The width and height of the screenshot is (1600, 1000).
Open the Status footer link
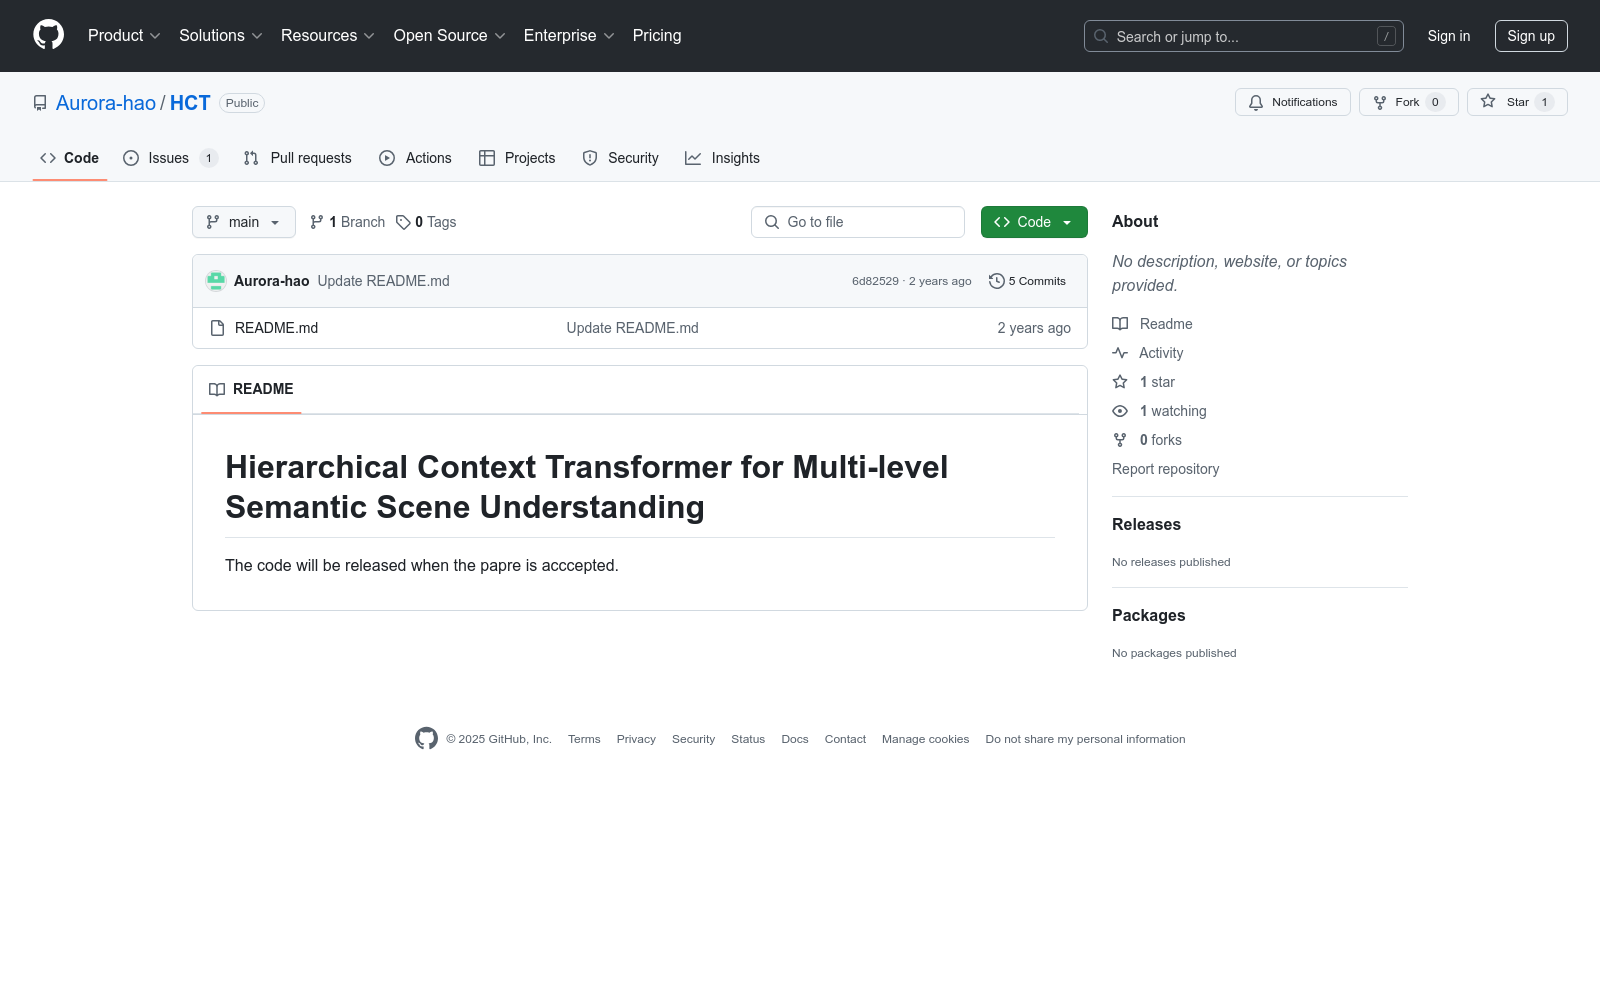pos(748,739)
